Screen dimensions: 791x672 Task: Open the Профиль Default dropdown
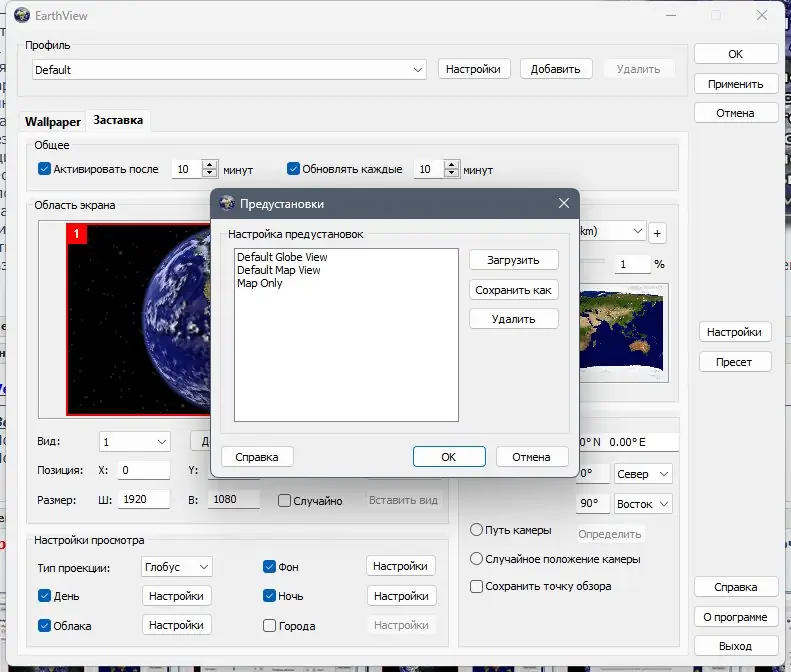coord(229,70)
